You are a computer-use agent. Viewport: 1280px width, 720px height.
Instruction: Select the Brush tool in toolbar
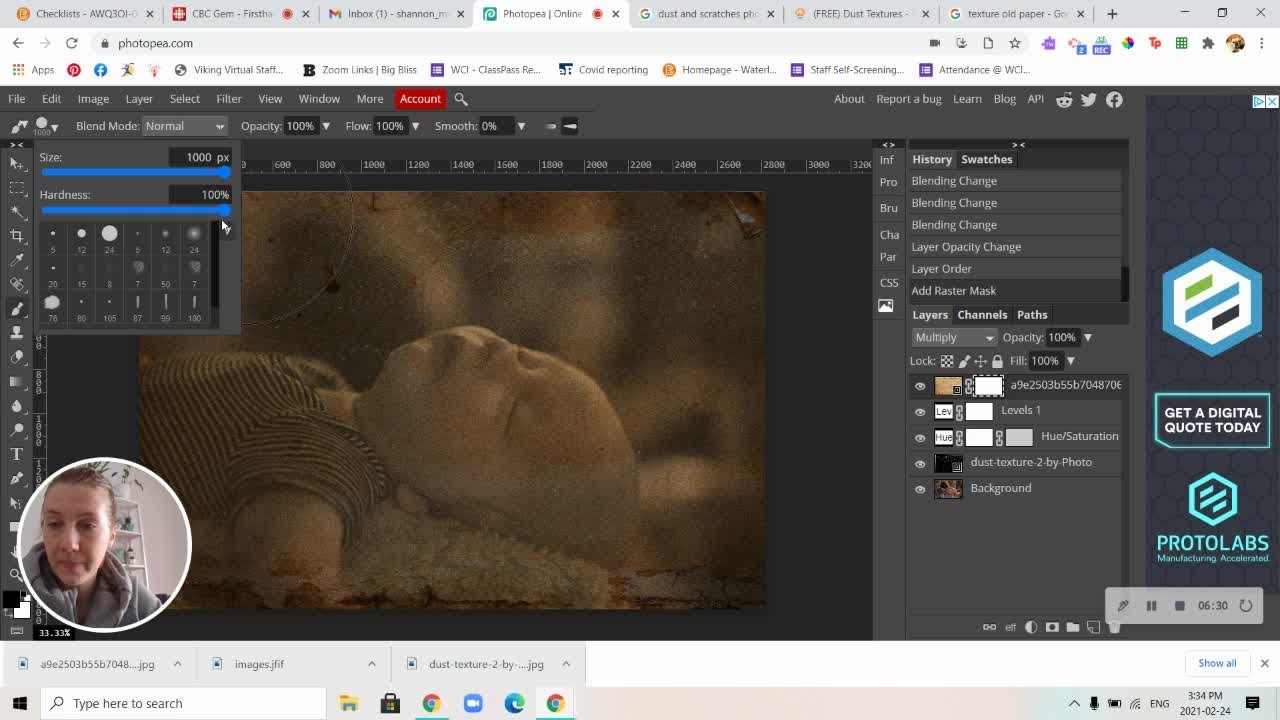point(16,308)
